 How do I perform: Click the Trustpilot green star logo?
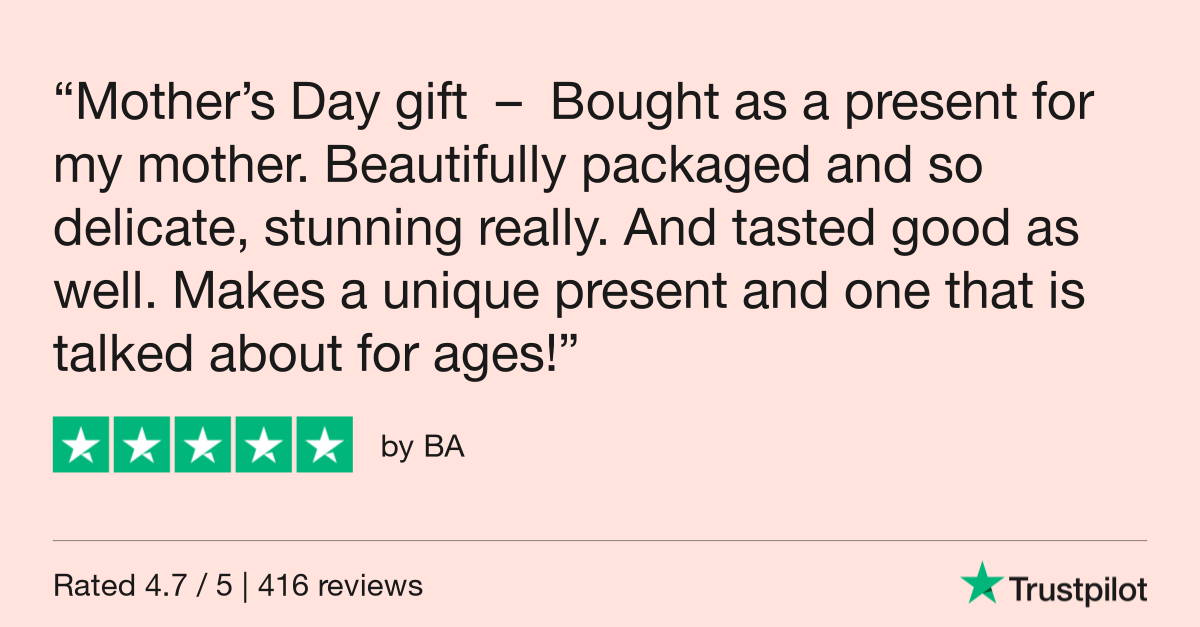coord(981,583)
